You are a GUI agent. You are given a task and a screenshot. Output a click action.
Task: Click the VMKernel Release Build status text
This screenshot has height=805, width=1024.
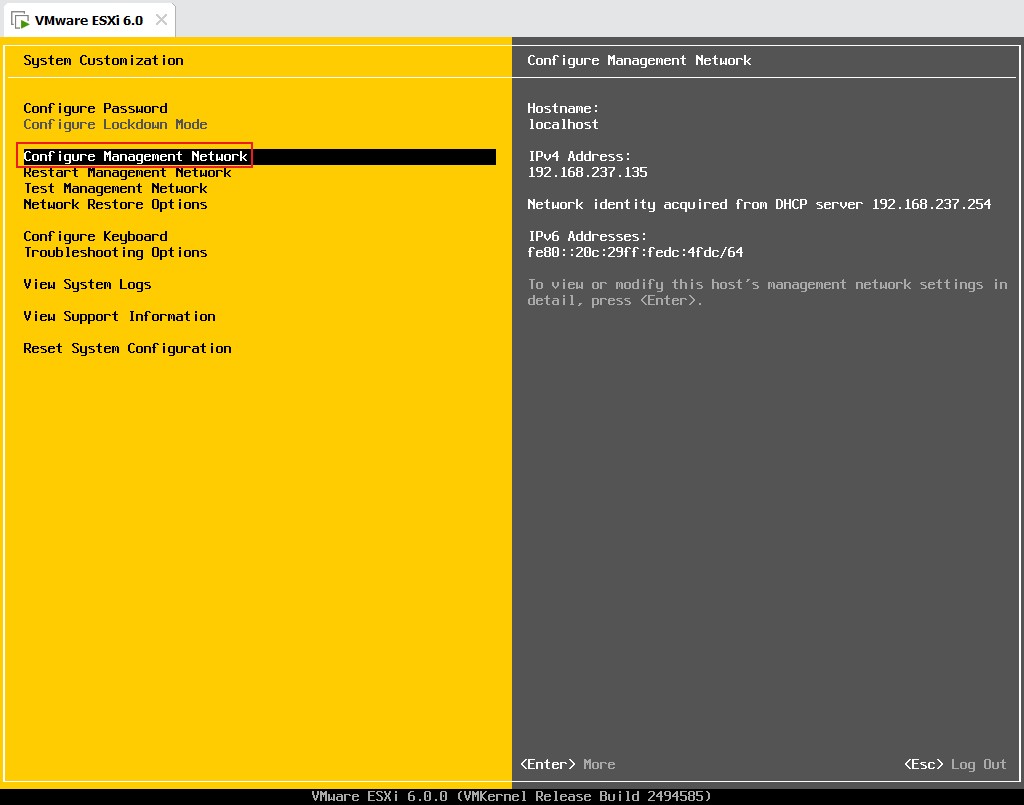click(x=511, y=796)
